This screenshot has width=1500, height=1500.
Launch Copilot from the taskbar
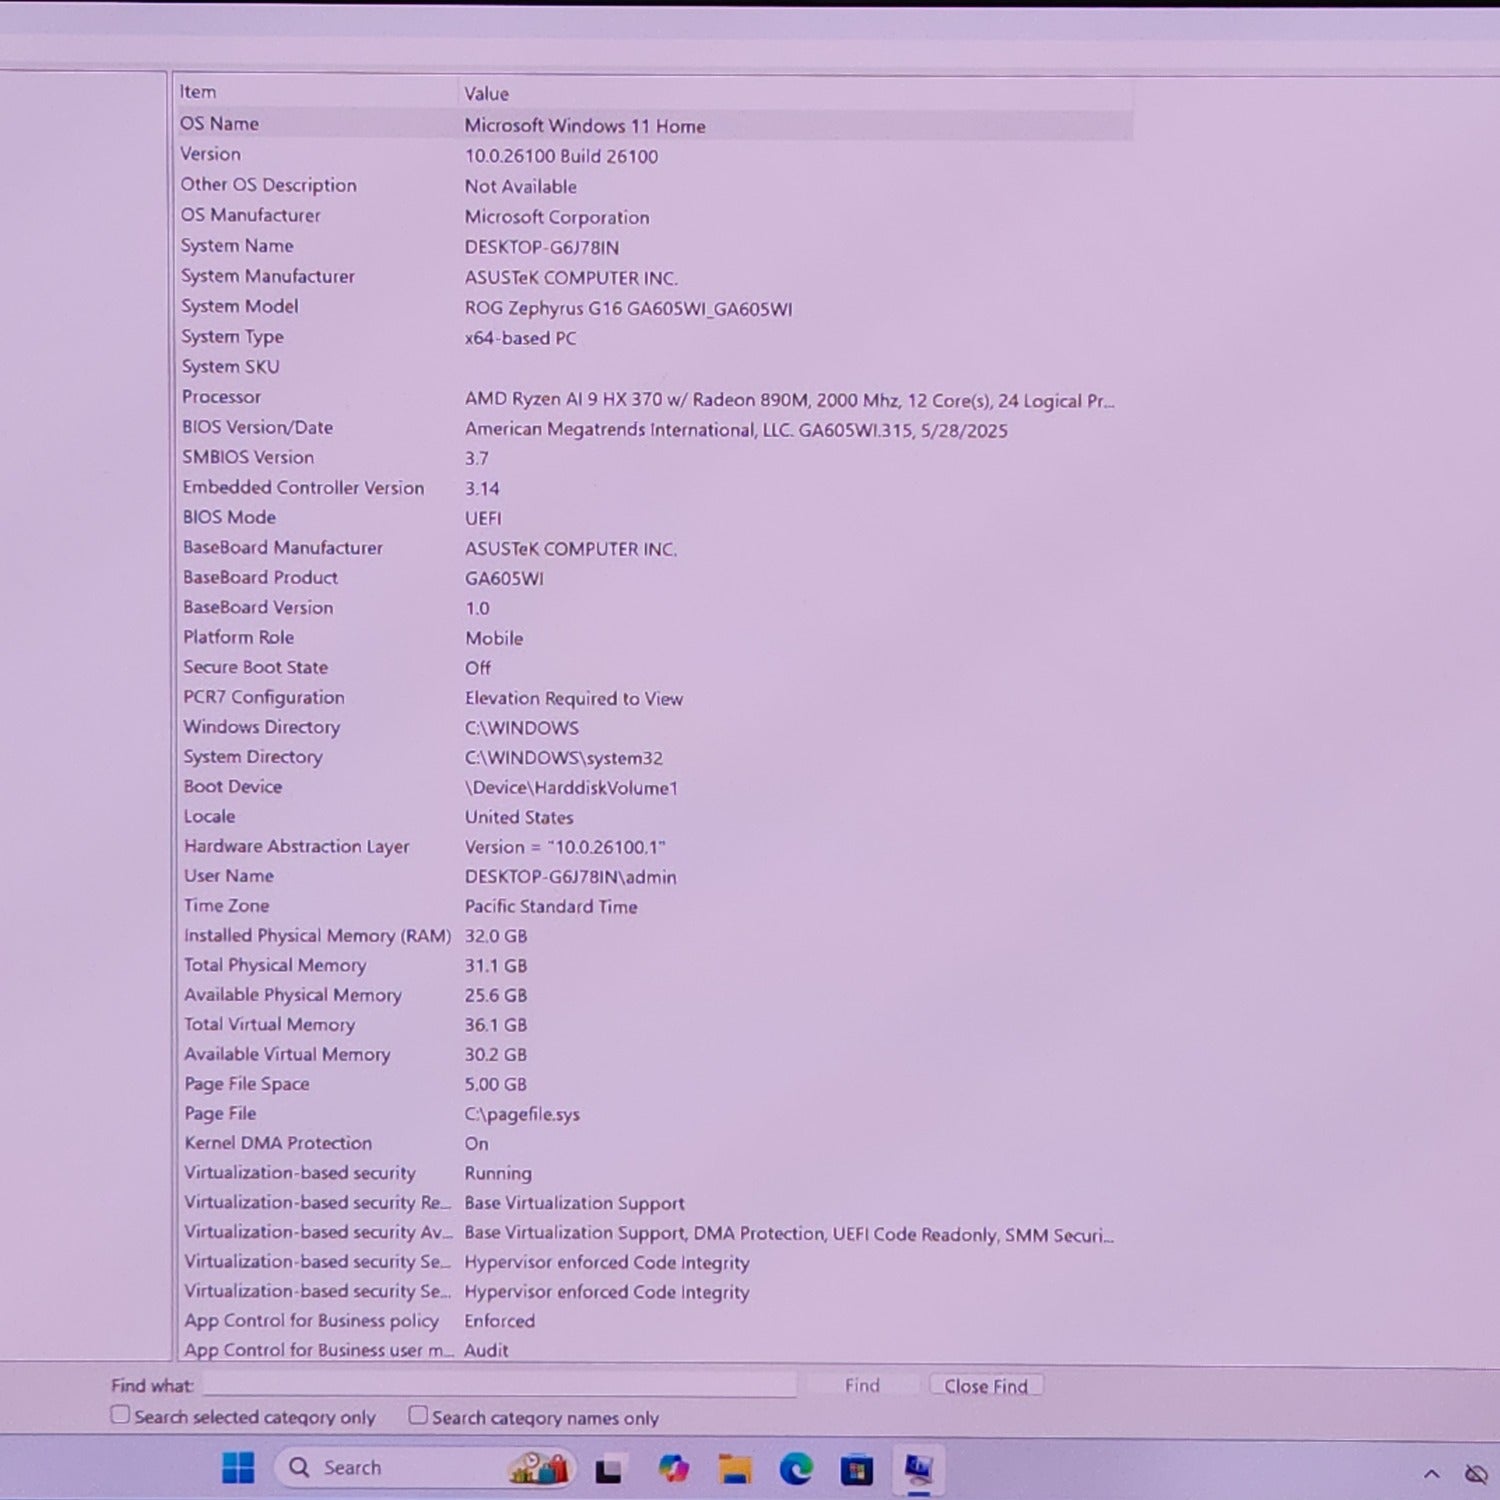click(x=673, y=1469)
